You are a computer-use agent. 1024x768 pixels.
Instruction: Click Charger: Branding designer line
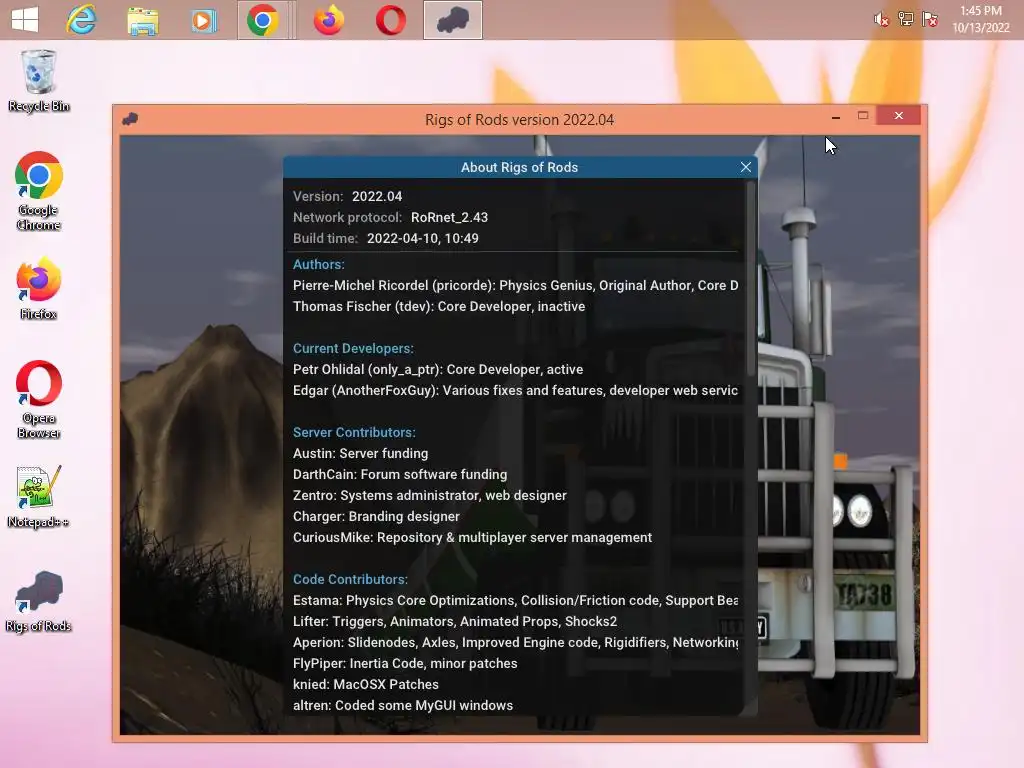tap(376, 517)
